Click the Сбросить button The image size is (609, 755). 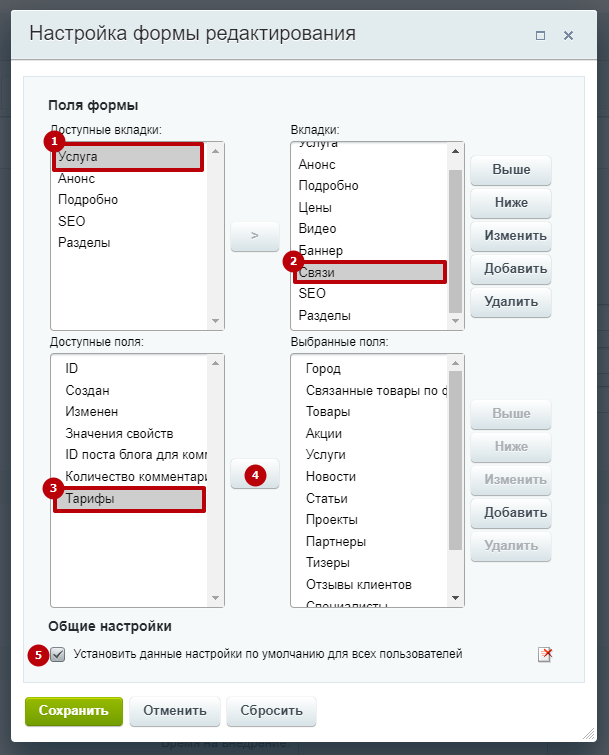pos(272,711)
